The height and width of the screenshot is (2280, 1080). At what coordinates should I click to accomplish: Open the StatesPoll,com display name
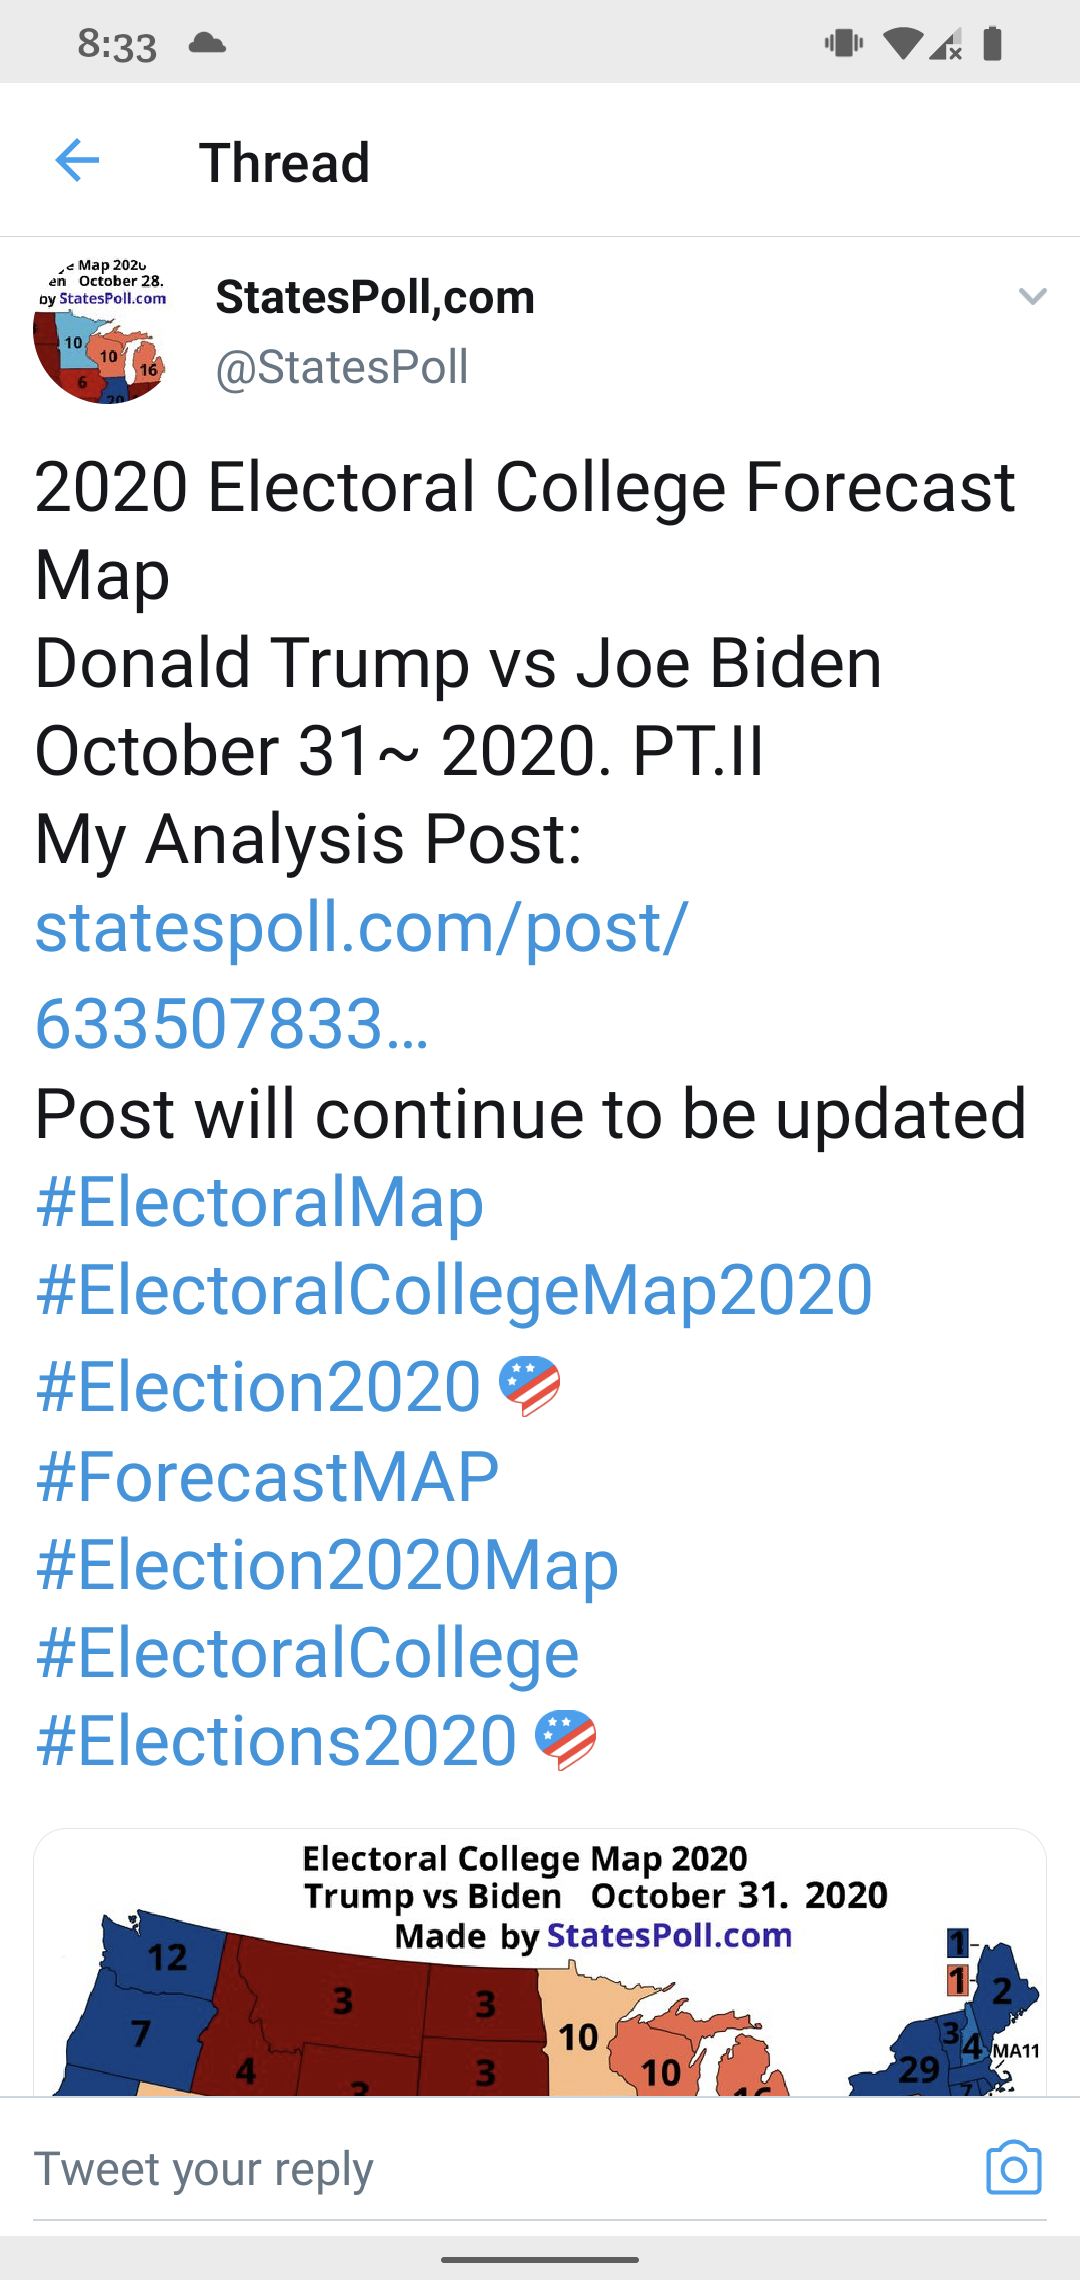tap(375, 297)
